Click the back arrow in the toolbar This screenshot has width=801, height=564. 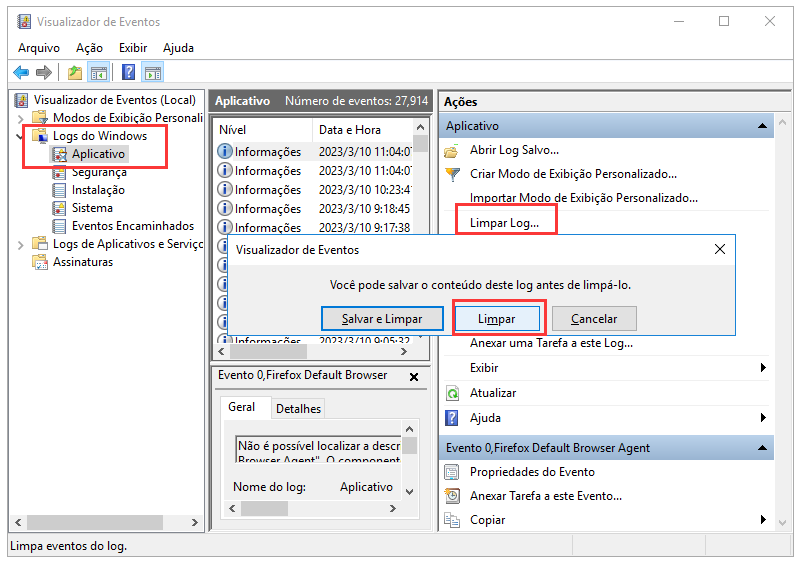[21, 72]
